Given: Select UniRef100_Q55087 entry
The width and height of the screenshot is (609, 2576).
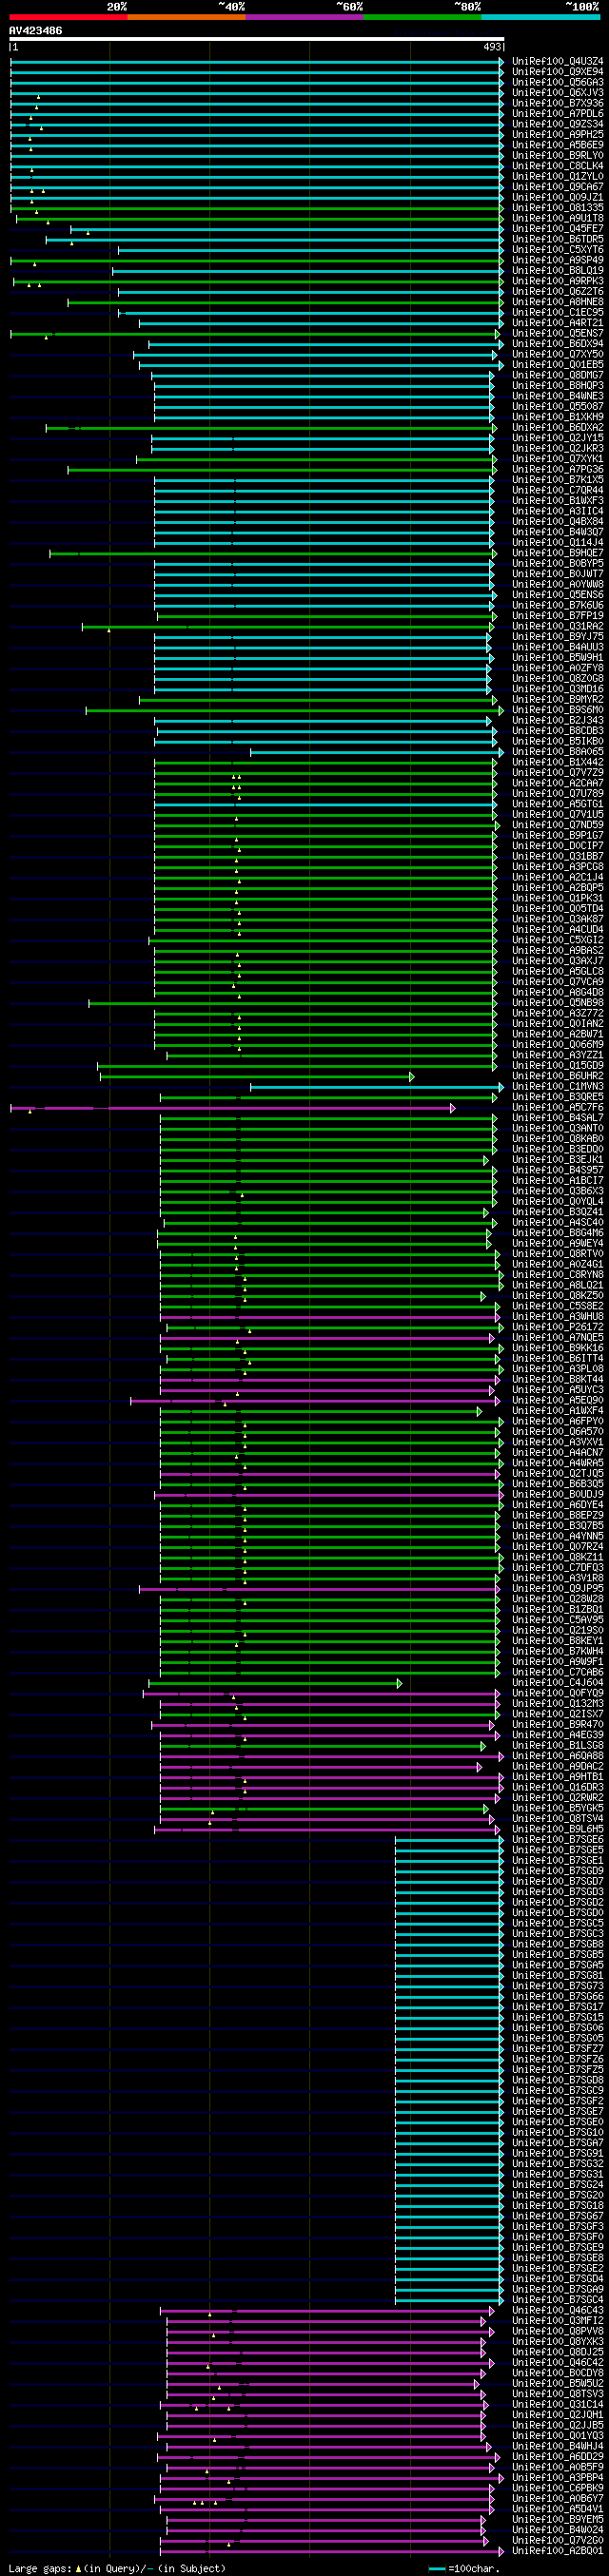Looking at the screenshot, I should coord(557,407).
